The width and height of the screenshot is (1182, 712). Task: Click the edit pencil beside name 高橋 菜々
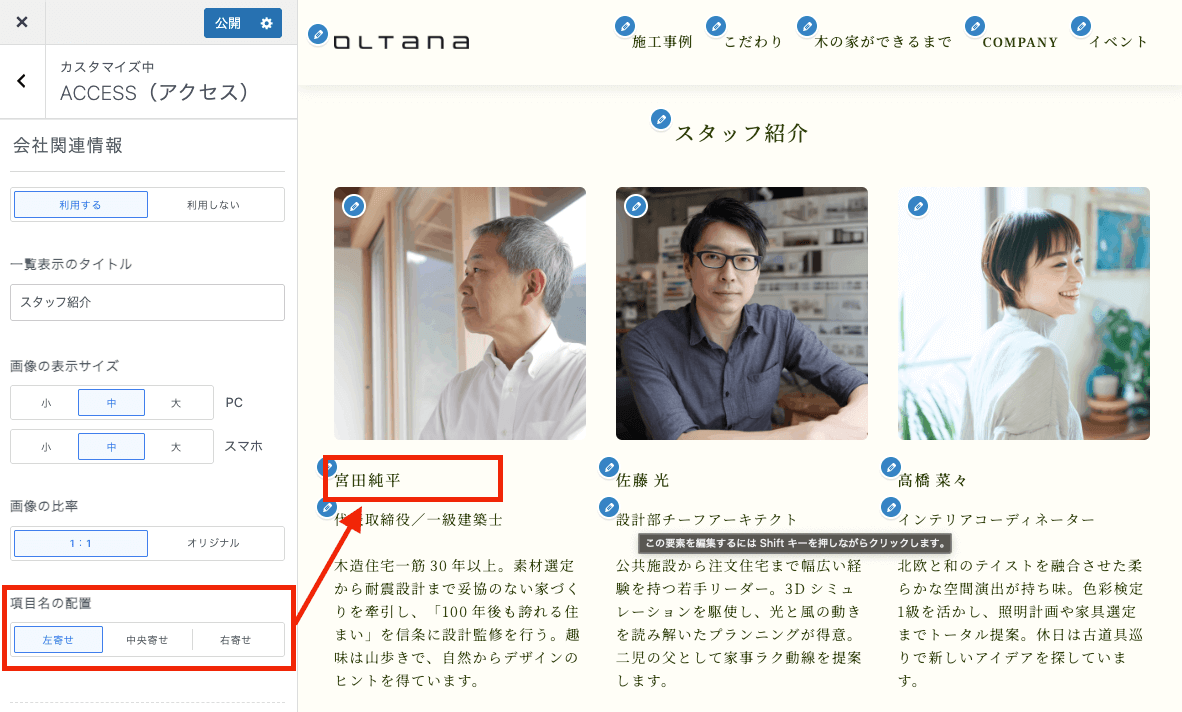(x=890, y=467)
